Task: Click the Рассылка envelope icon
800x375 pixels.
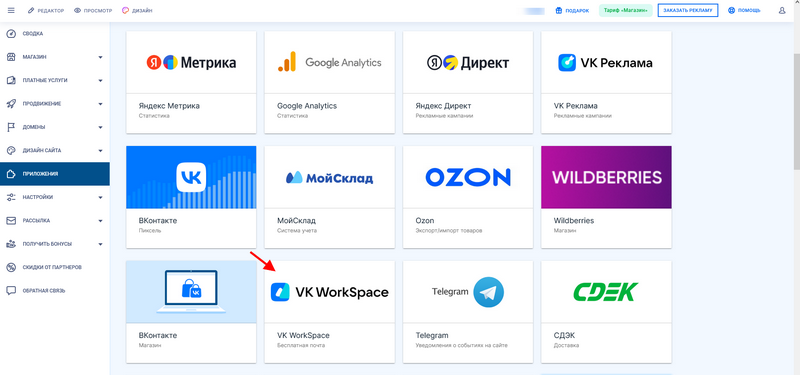Action: (11, 221)
